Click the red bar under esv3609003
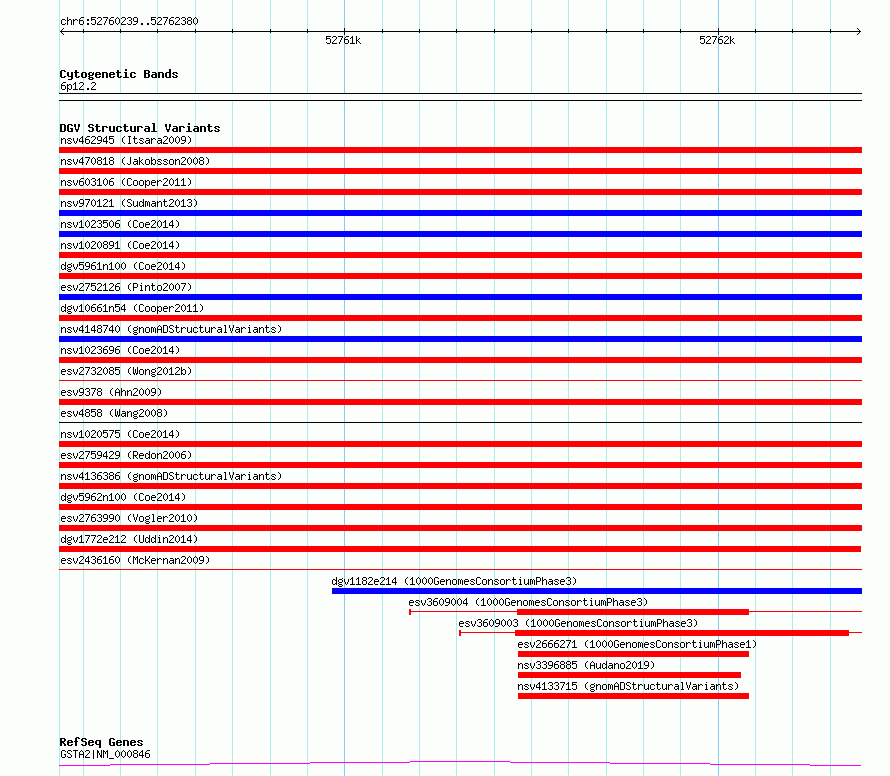 tap(682, 633)
